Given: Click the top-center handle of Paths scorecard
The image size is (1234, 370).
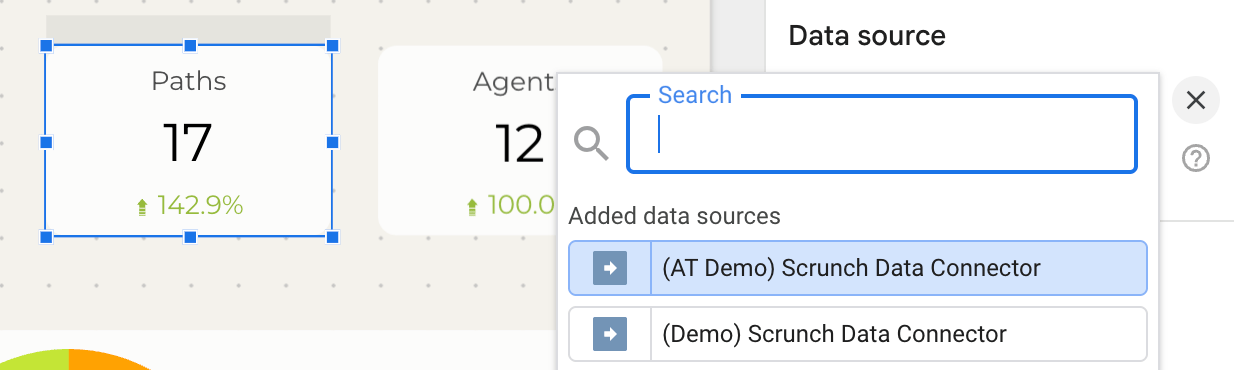Looking at the screenshot, I should point(190,46).
